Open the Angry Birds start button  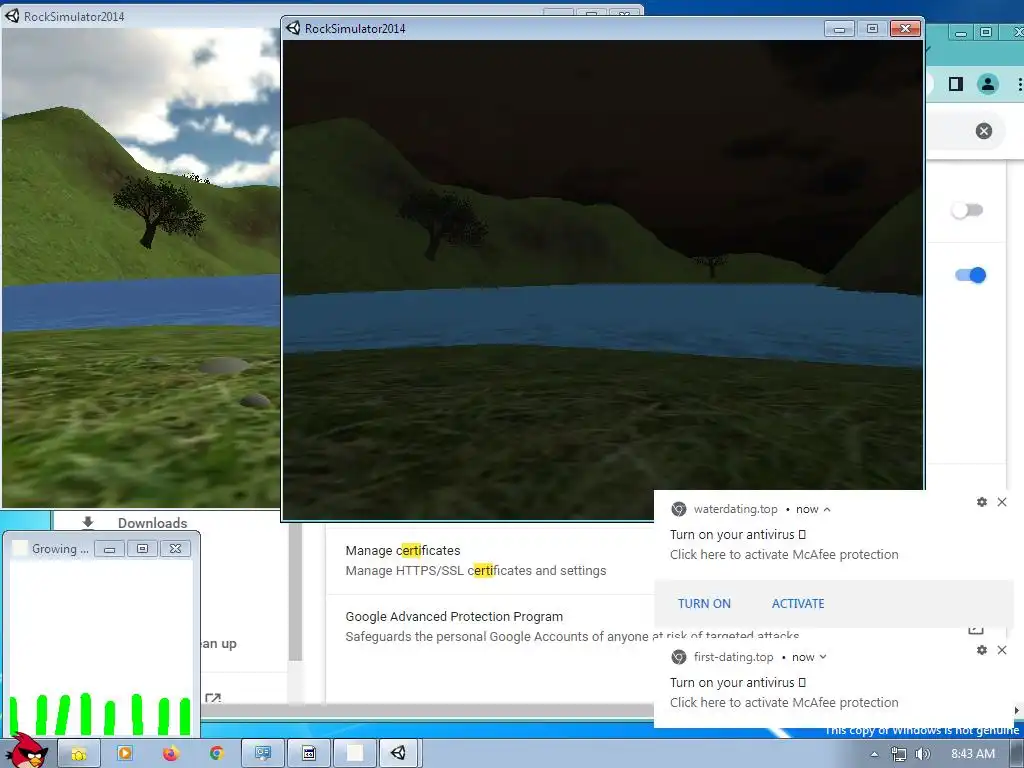point(27,750)
